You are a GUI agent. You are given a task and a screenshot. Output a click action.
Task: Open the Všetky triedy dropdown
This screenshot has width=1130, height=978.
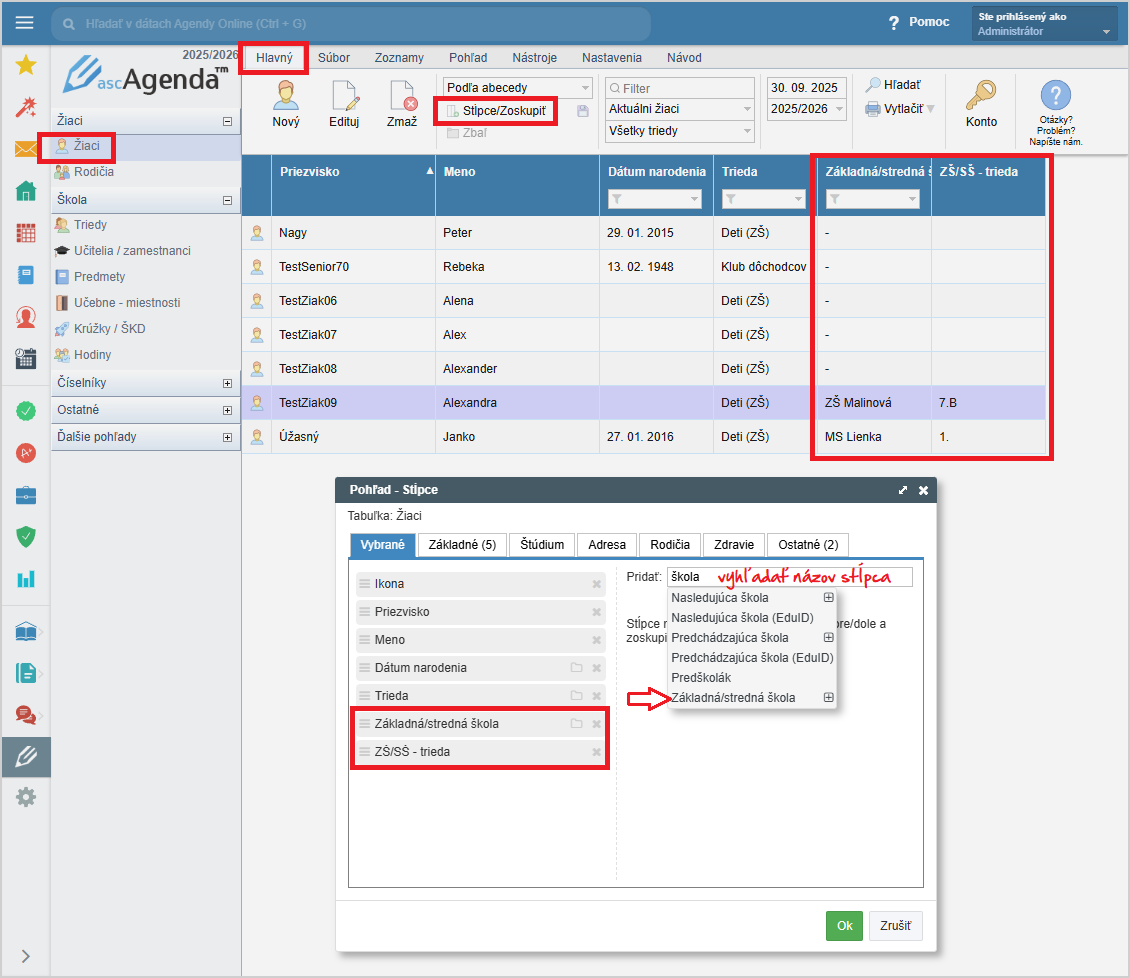point(679,131)
